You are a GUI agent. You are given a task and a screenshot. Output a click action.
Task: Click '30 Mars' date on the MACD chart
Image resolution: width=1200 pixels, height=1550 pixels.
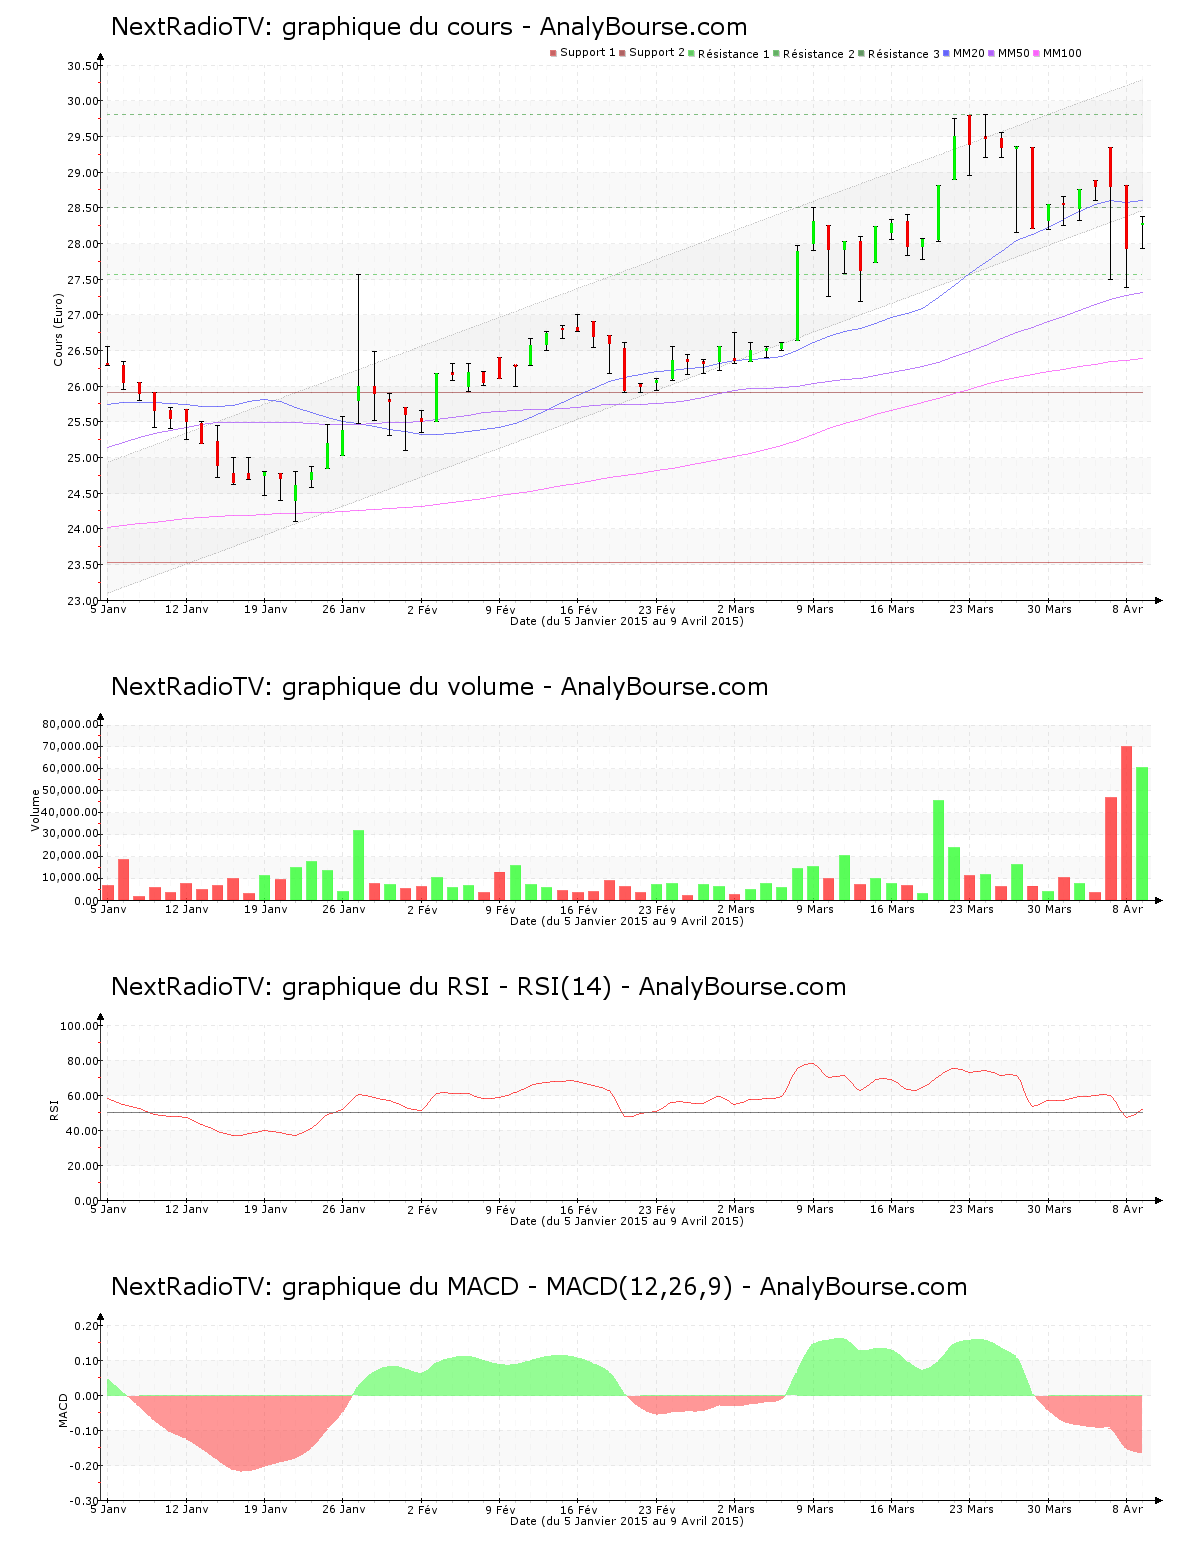coord(1050,1509)
